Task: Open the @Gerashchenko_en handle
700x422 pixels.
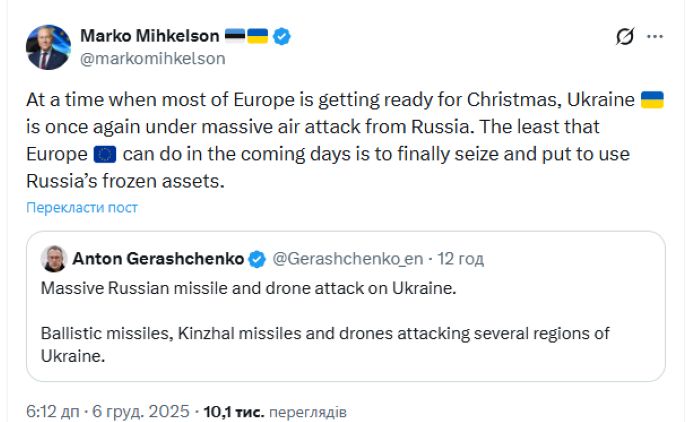Action: pos(348,259)
